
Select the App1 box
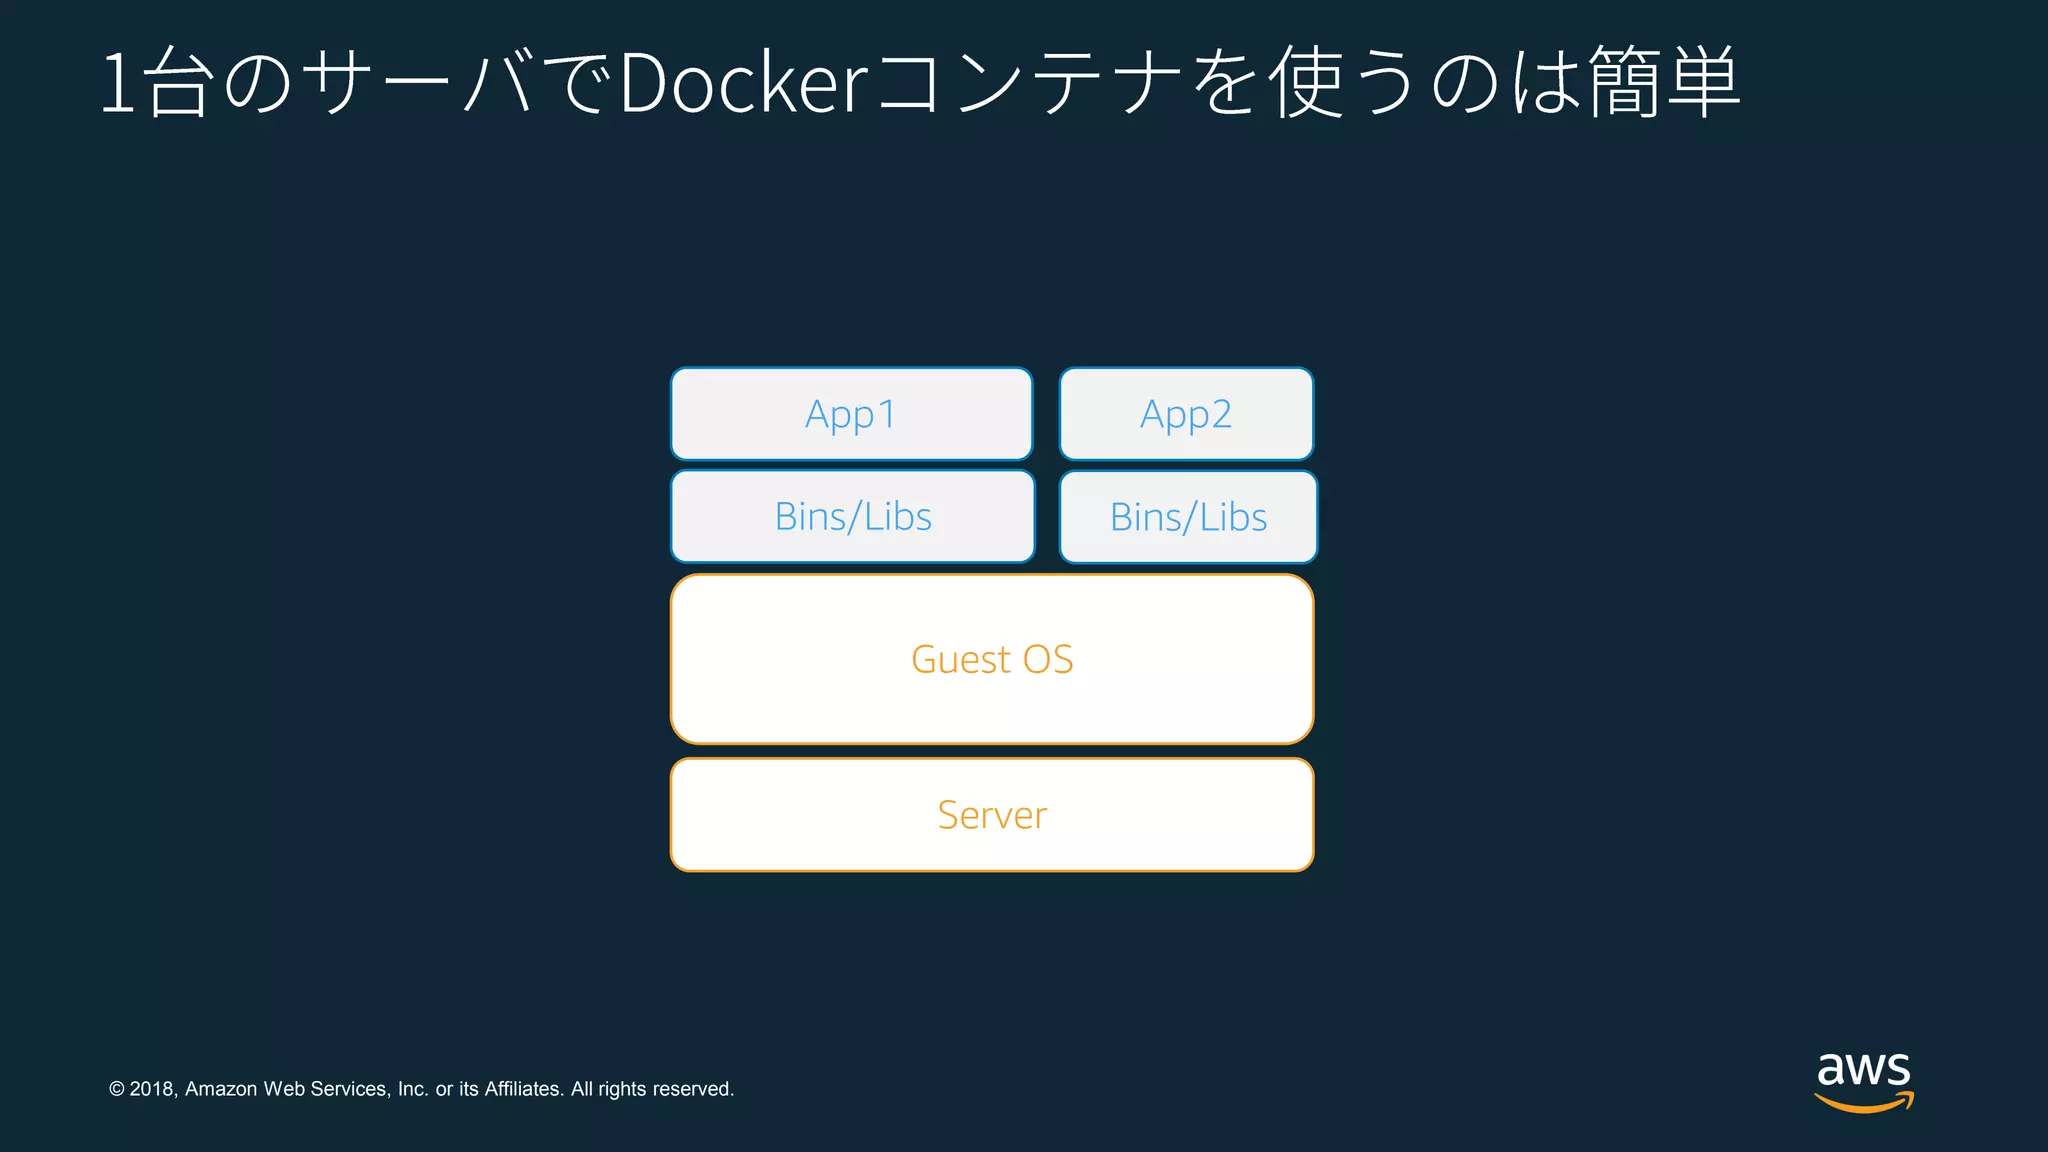click(x=851, y=414)
